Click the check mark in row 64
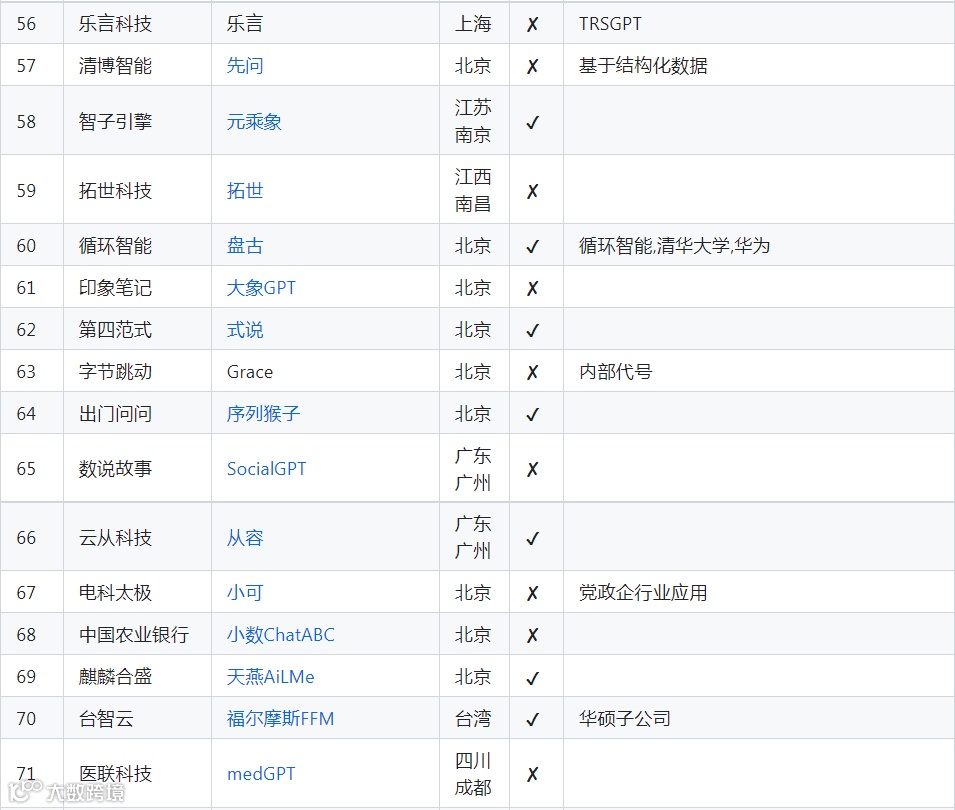The image size is (955, 810). click(532, 415)
